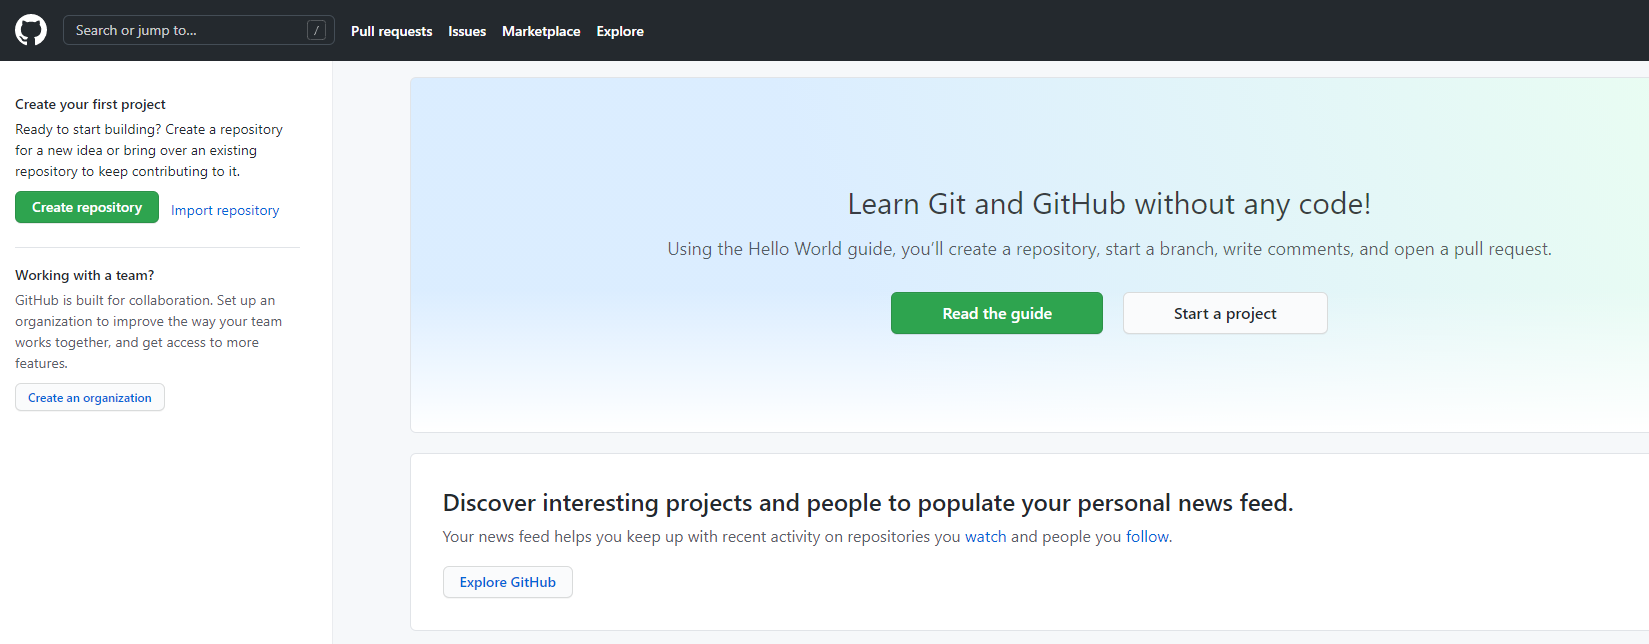Click the 'Ready to start building?' paragraph
1649x644 pixels.
(x=149, y=150)
